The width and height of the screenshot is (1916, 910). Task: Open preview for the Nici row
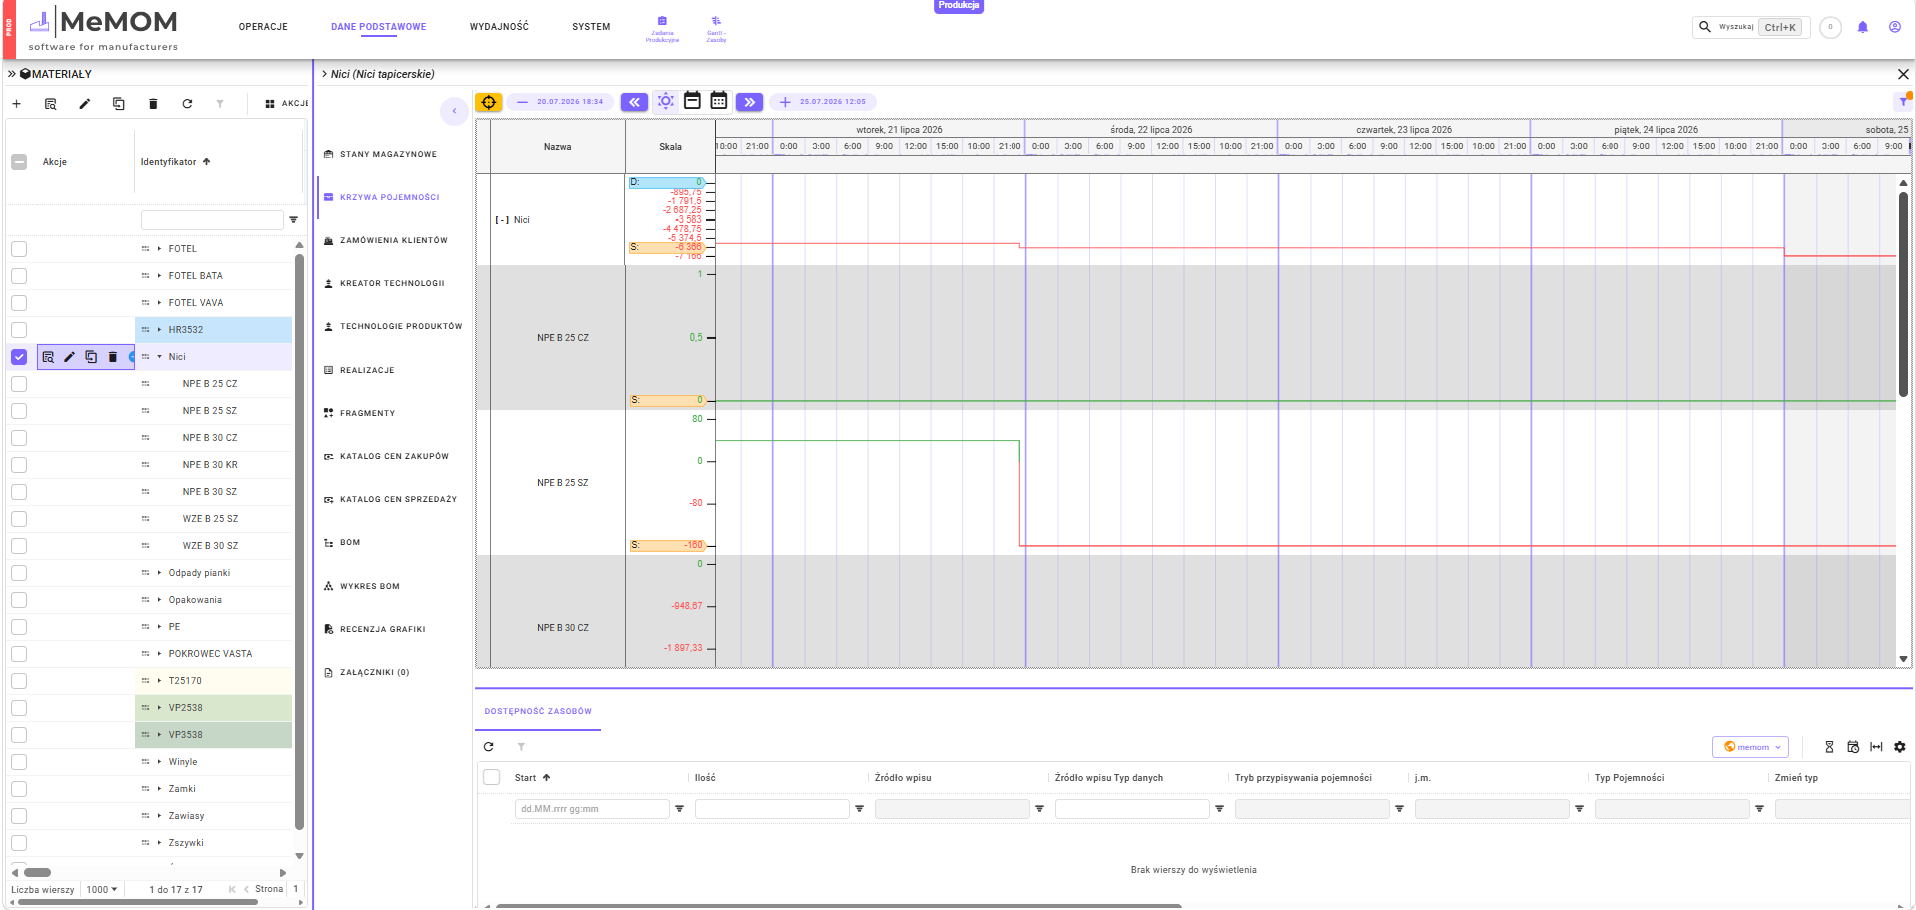48,357
